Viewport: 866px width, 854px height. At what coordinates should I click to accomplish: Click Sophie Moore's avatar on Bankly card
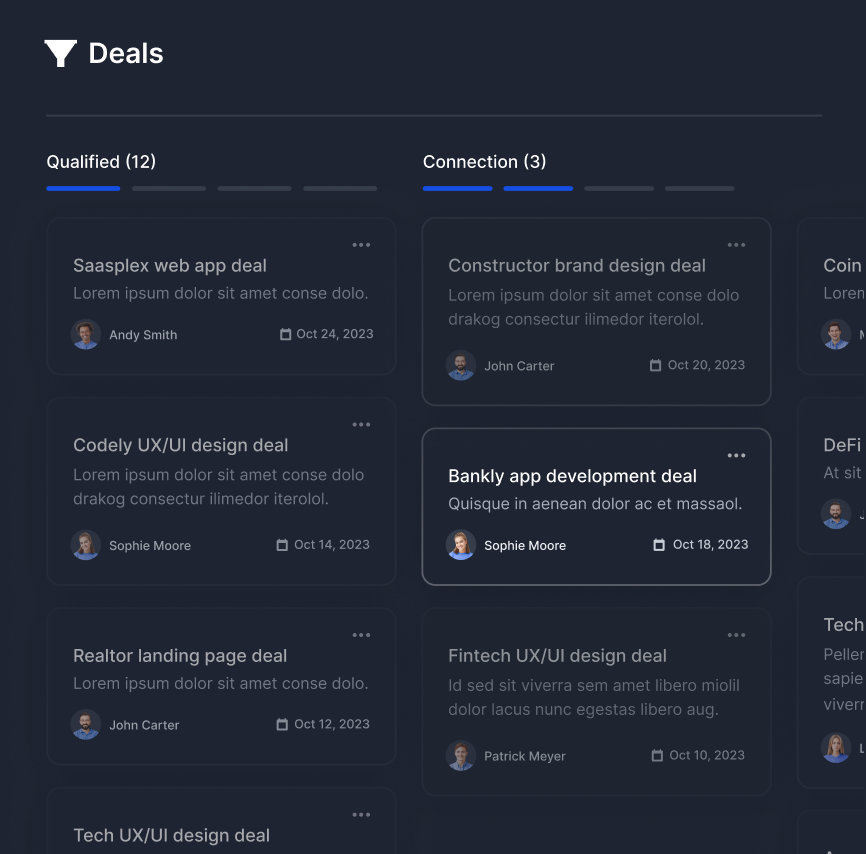[461, 545]
